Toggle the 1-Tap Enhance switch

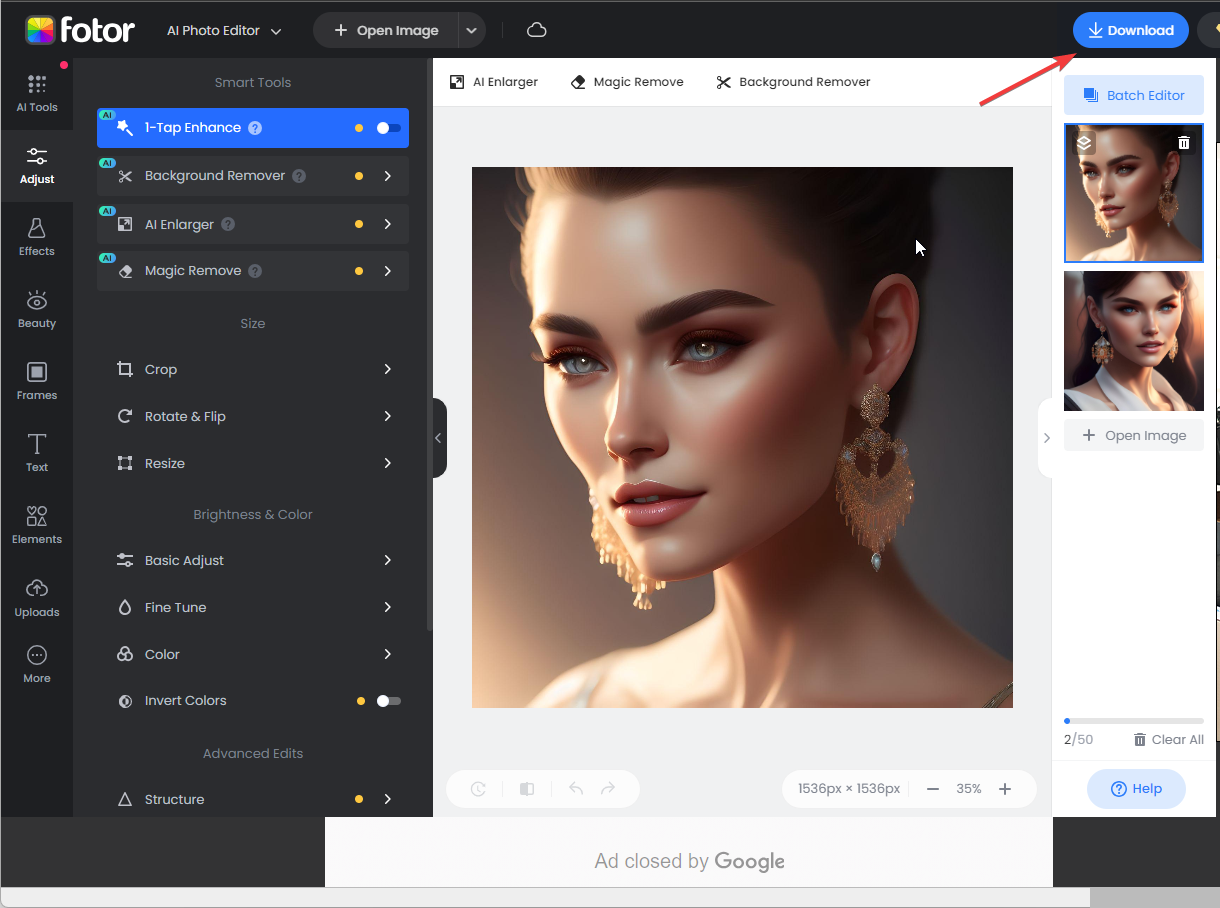389,128
